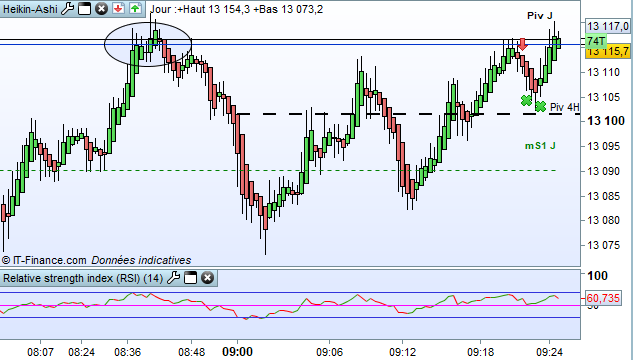Click the RSI panel window icon
The image size is (633, 360).
[x=190, y=278]
